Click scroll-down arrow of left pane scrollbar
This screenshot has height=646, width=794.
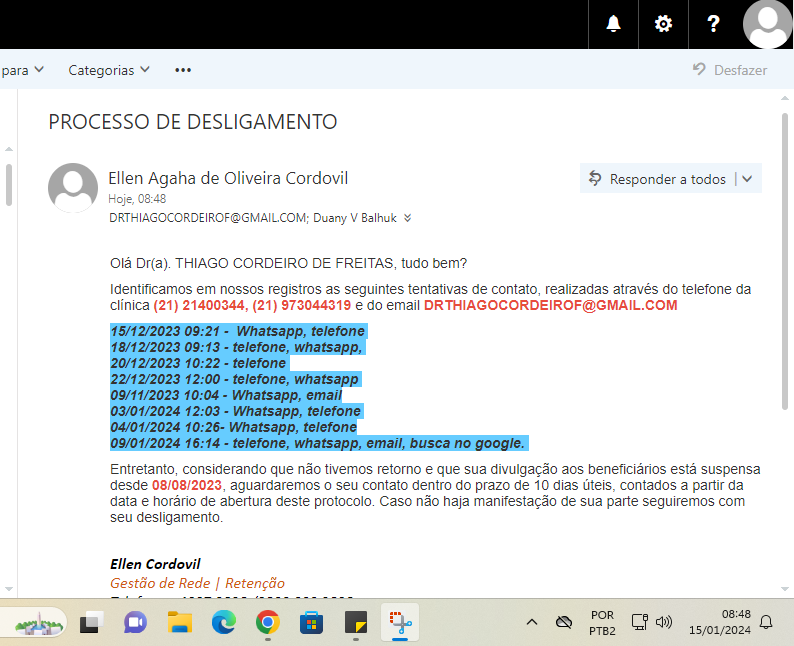coord(9,589)
